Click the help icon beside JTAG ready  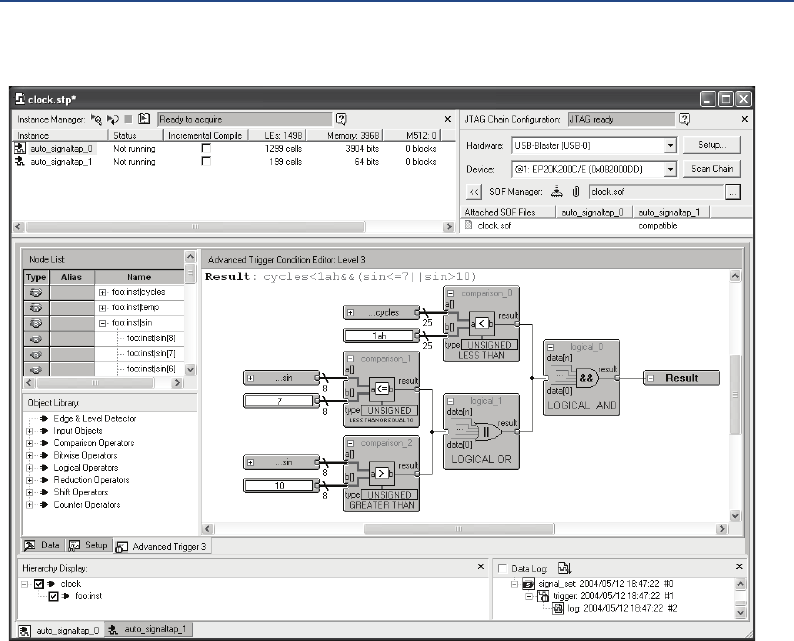(685, 118)
